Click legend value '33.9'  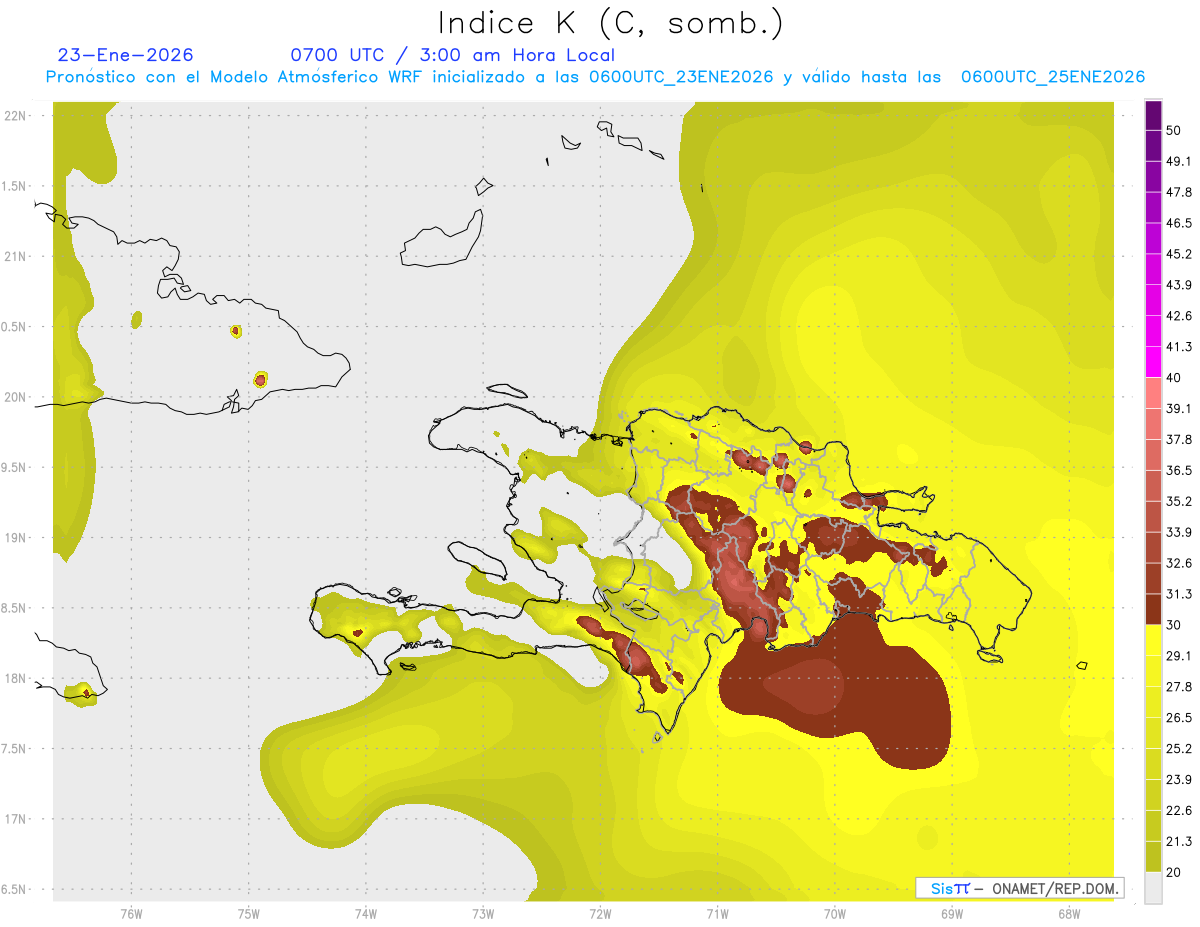(x=1179, y=532)
